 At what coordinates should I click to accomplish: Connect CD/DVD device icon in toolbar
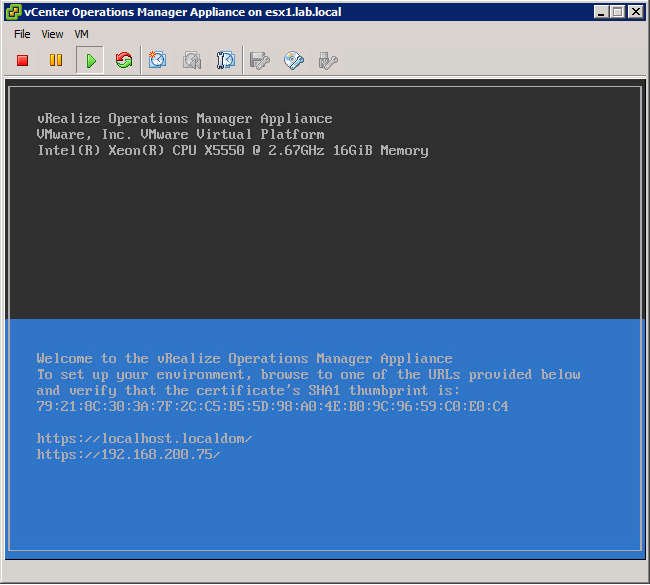[294, 61]
